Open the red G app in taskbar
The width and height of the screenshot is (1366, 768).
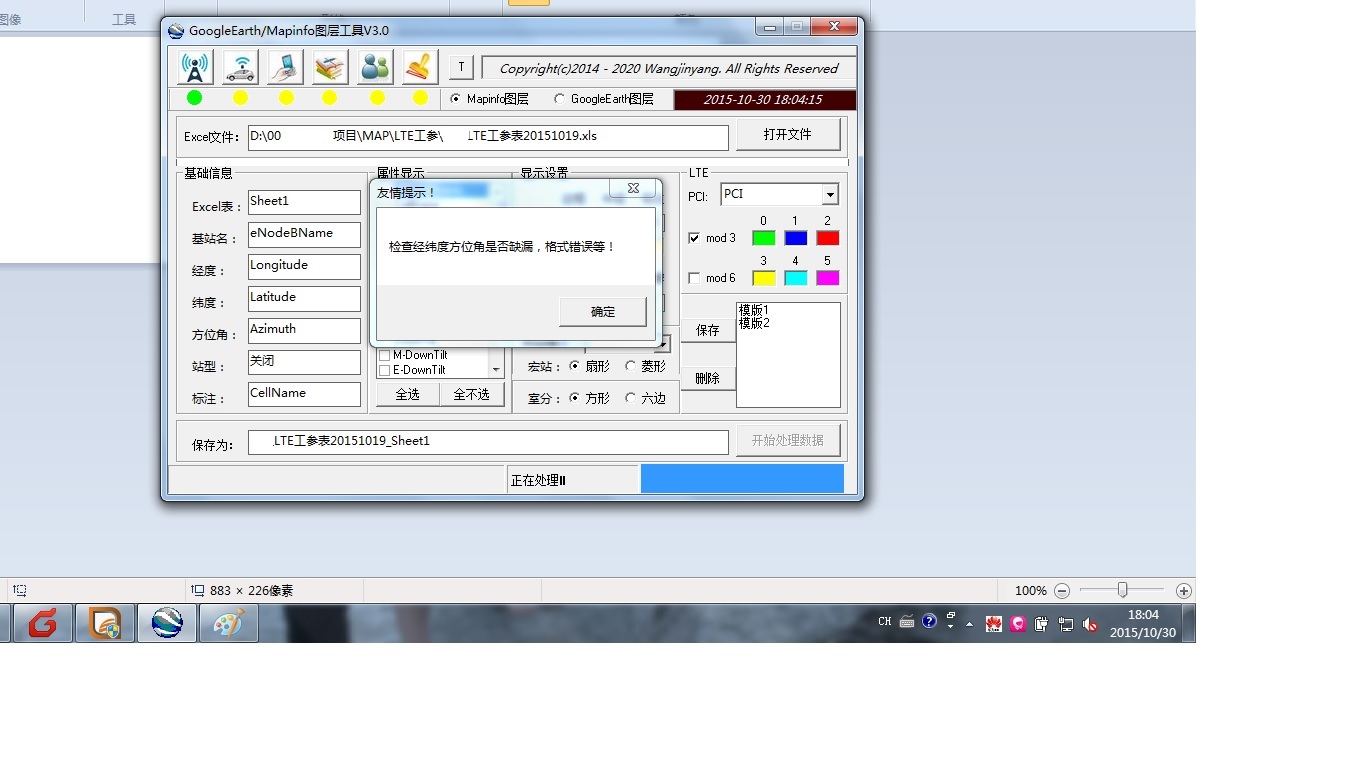click(x=42, y=623)
